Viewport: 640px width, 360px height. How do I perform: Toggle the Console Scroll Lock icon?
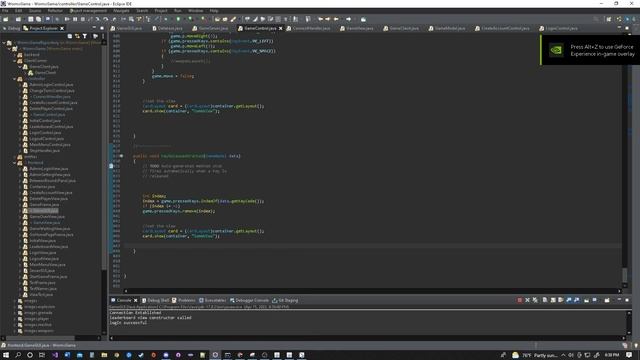[553, 300]
